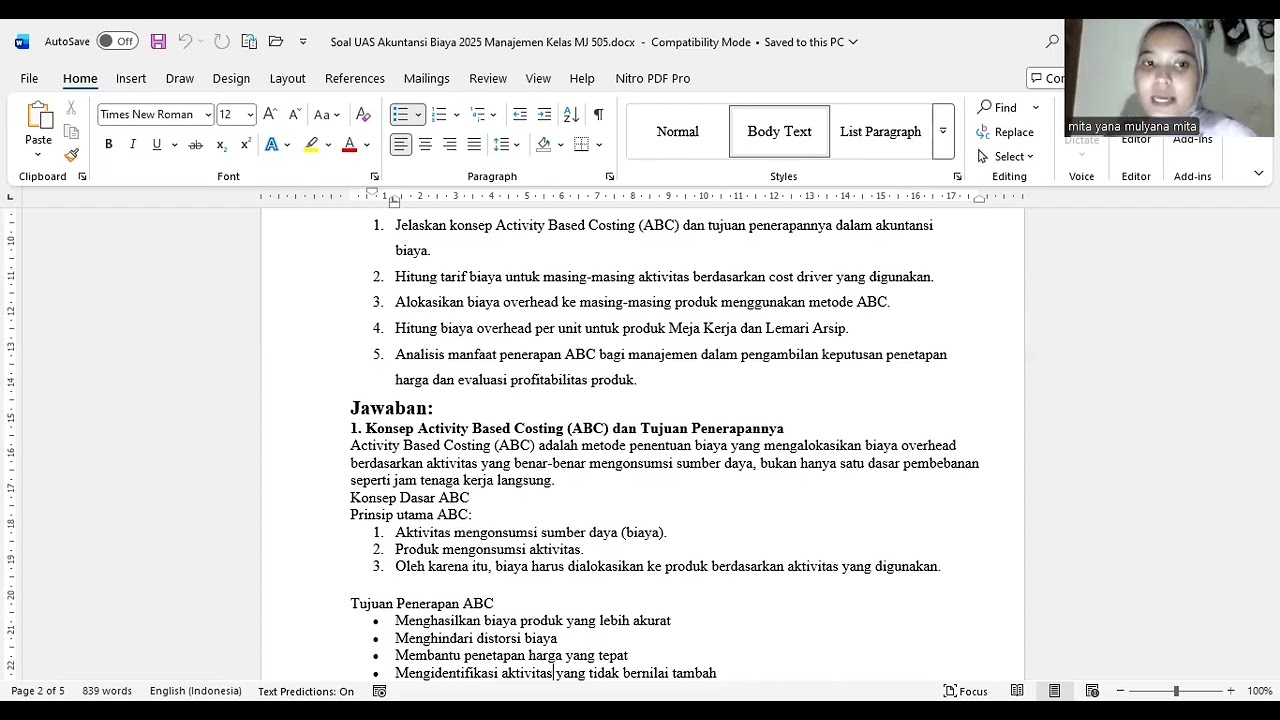Open word count from '839 words'
This screenshot has width=1280, height=720.
coord(107,691)
